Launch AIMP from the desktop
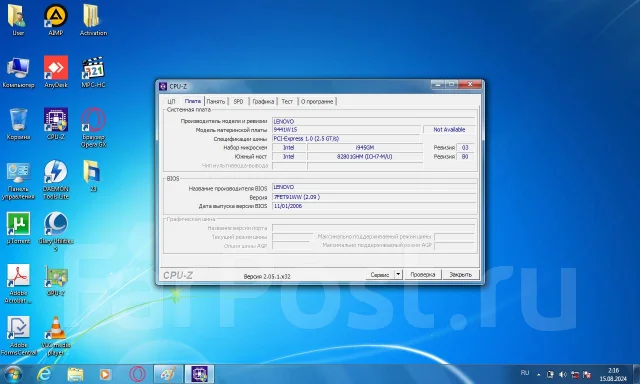 tap(56, 20)
